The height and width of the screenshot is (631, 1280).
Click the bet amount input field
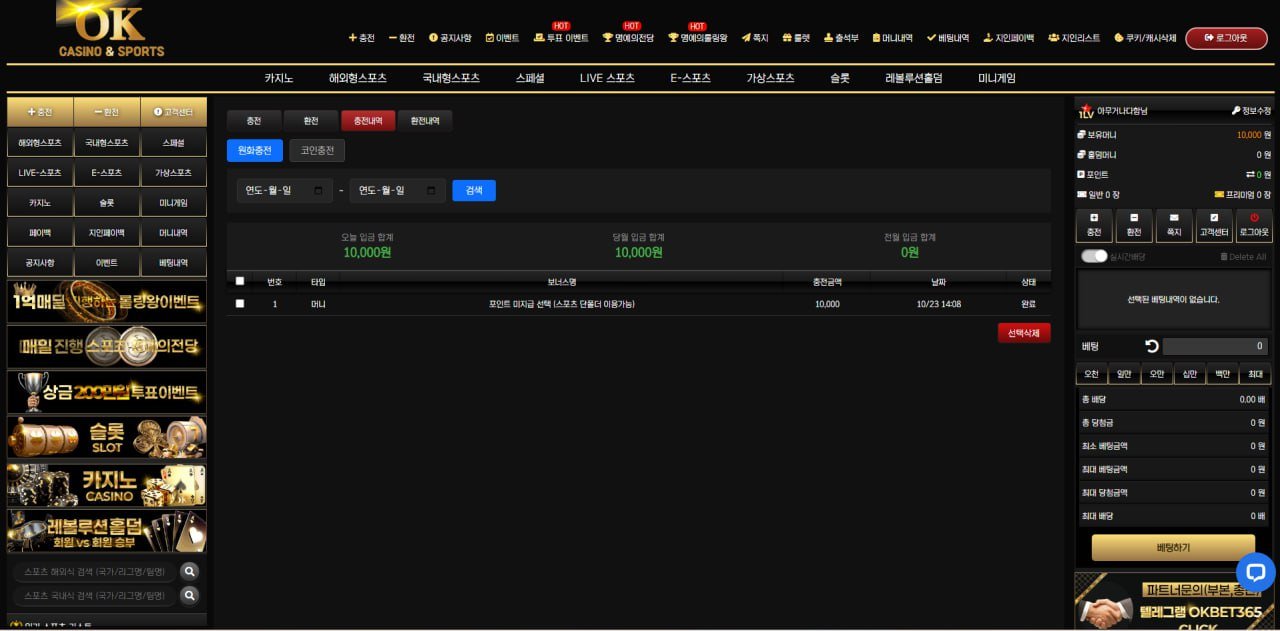click(x=1215, y=346)
